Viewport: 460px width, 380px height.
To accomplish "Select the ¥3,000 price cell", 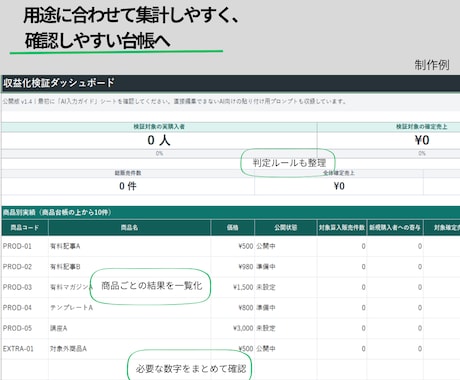I will click(232, 328).
